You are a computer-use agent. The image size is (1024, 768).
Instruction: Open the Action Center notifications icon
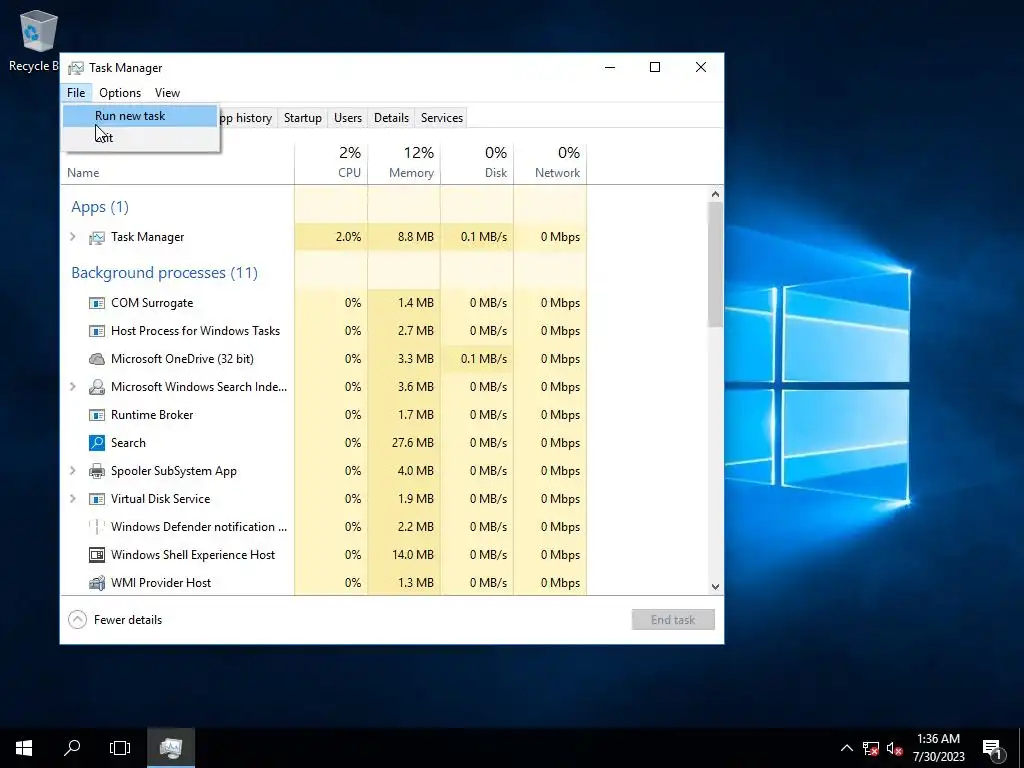pyautogui.click(x=993, y=748)
